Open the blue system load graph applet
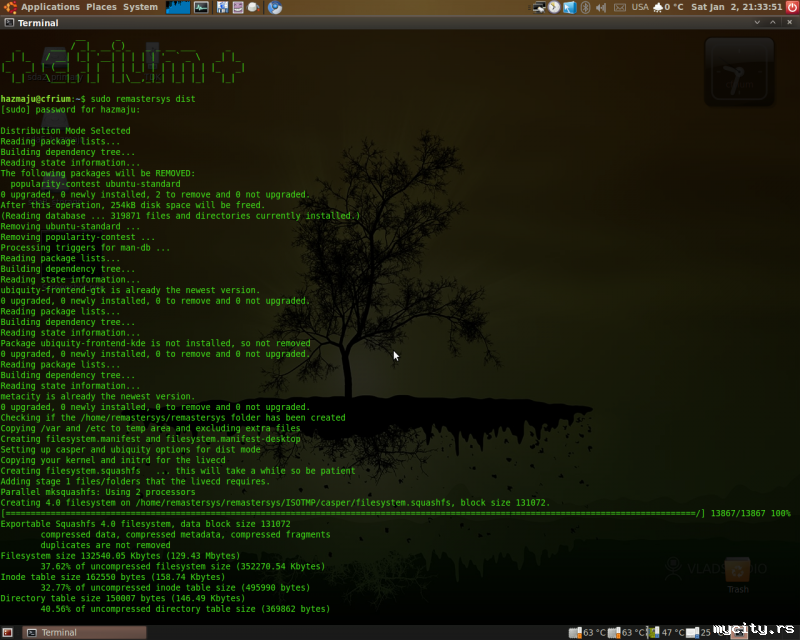Image resolution: width=800 pixels, height=640 pixels. pyautogui.click(x=178, y=7)
